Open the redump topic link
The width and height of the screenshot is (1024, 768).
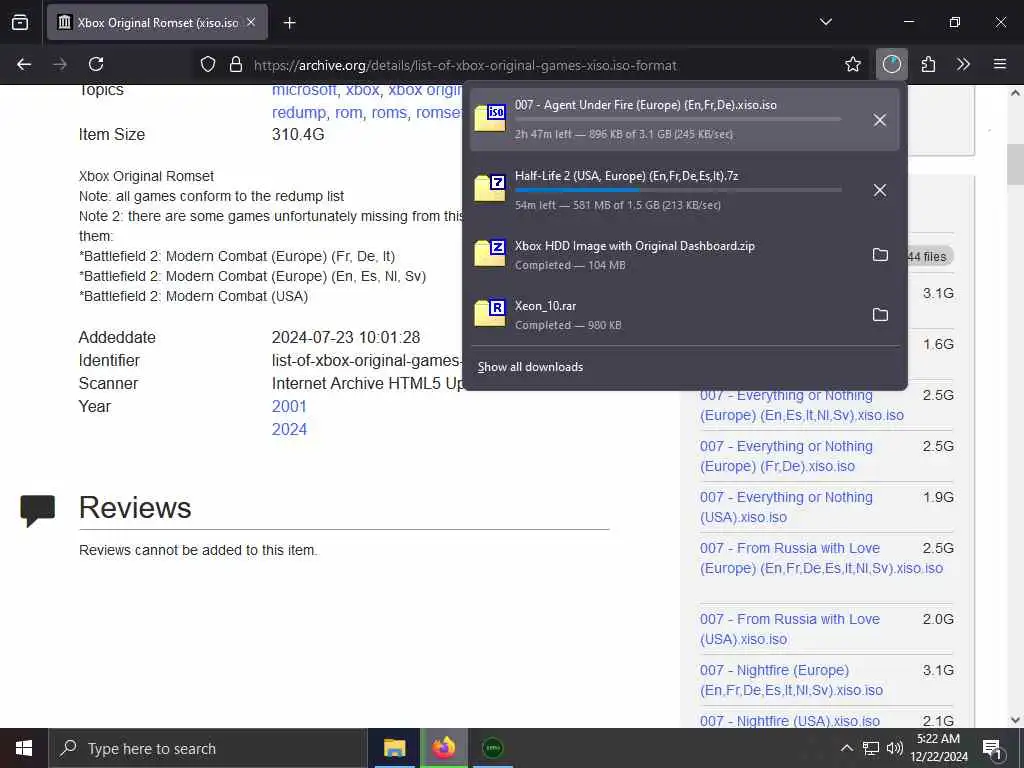[298, 112]
